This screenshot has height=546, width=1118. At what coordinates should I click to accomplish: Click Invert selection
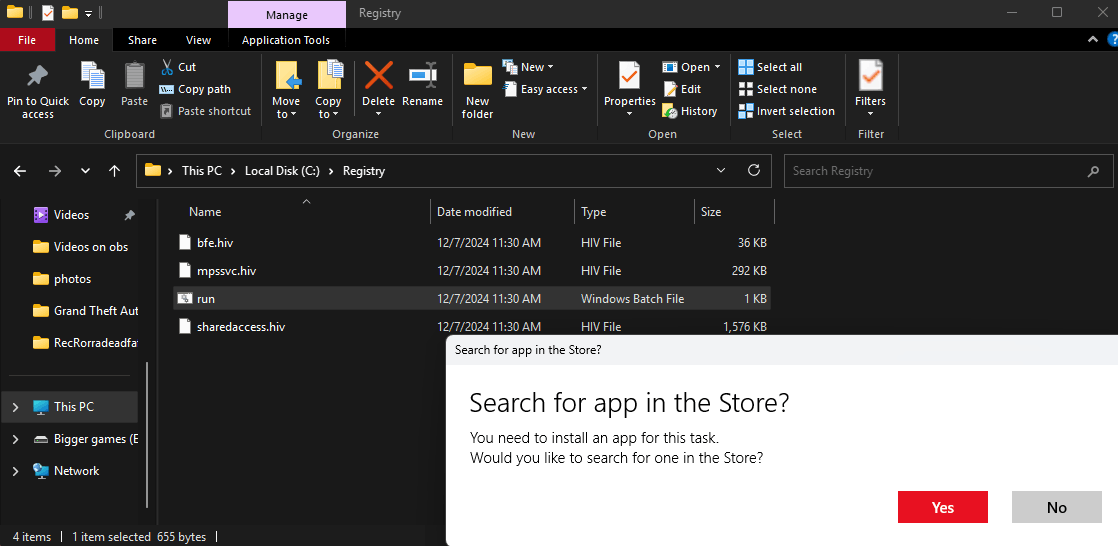tap(786, 111)
